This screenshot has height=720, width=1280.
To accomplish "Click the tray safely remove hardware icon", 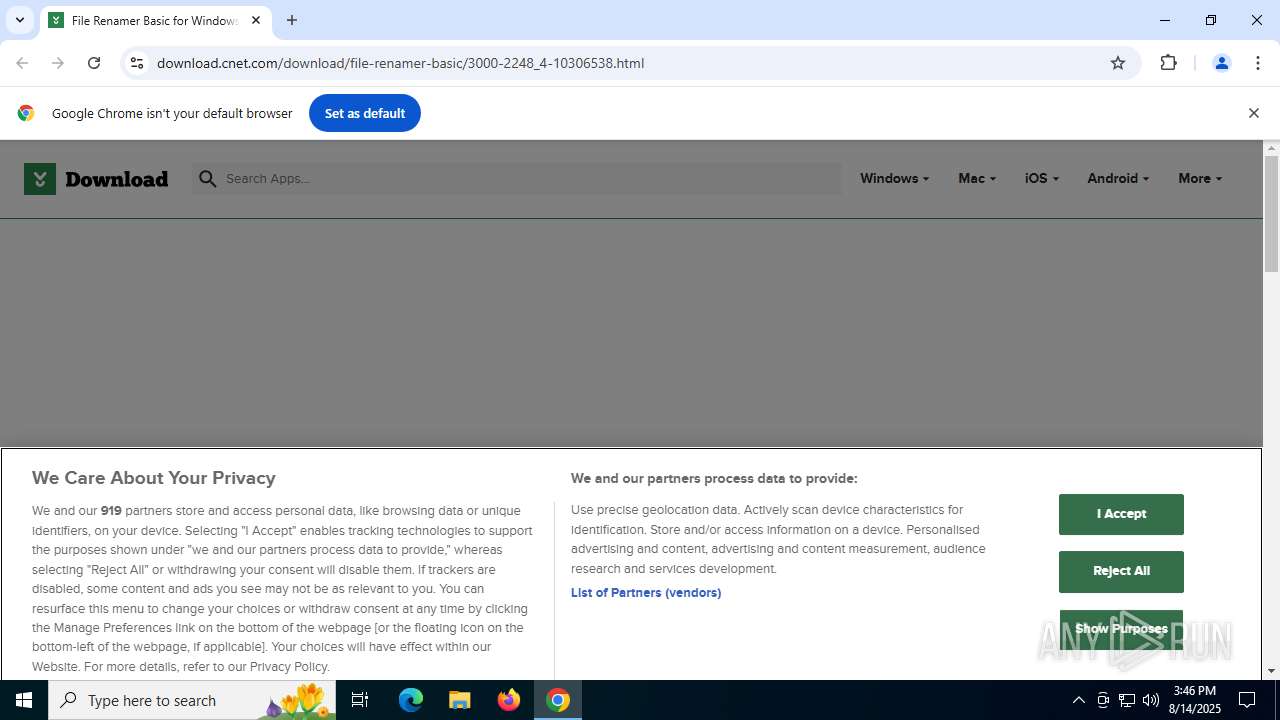I will click(x=1103, y=700).
